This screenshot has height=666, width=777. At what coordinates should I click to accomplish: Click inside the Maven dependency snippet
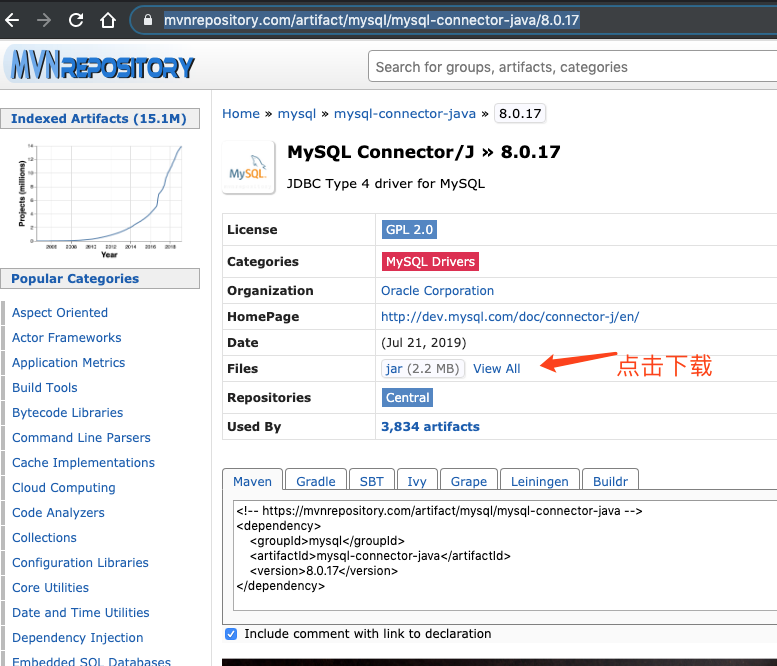(x=505, y=555)
